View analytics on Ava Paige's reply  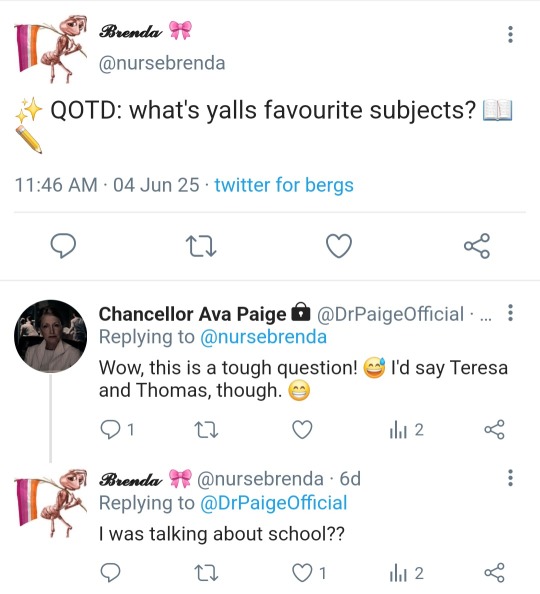406,430
